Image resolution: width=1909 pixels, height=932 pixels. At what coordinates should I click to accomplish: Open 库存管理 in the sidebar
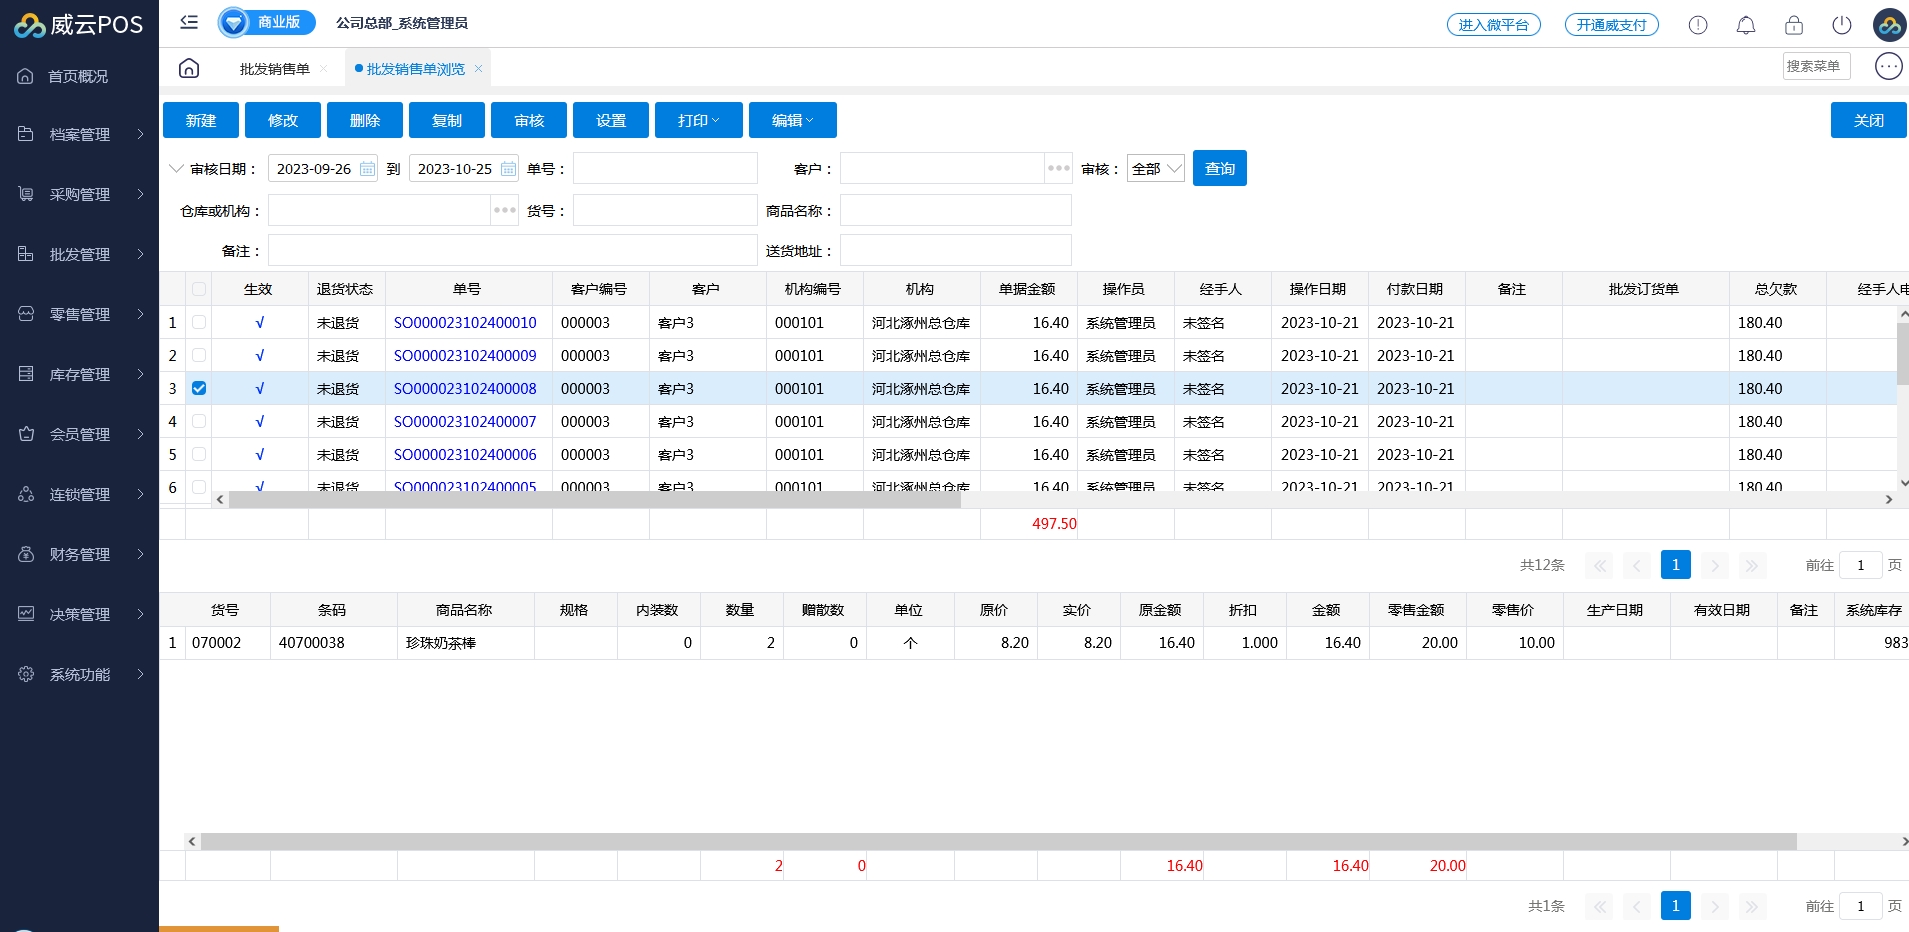click(80, 374)
